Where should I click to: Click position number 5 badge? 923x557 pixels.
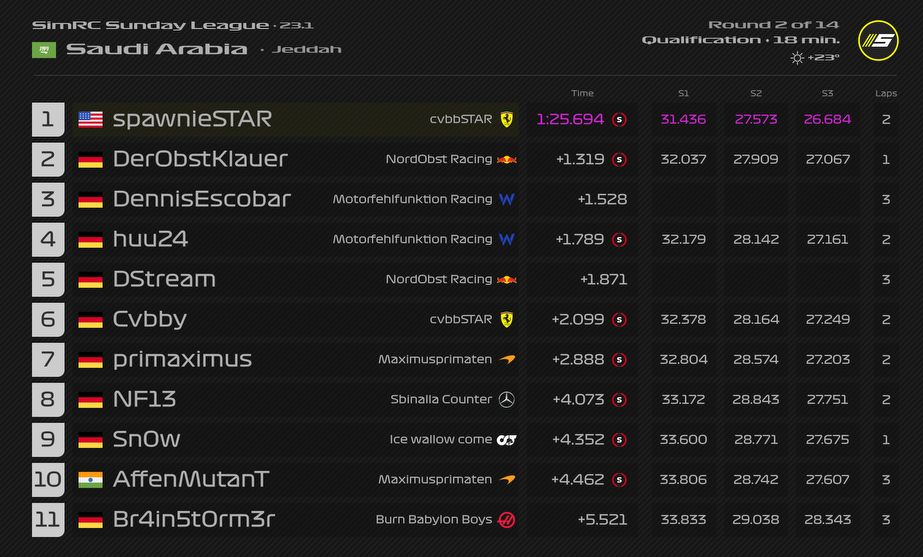pyautogui.click(x=47, y=279)
